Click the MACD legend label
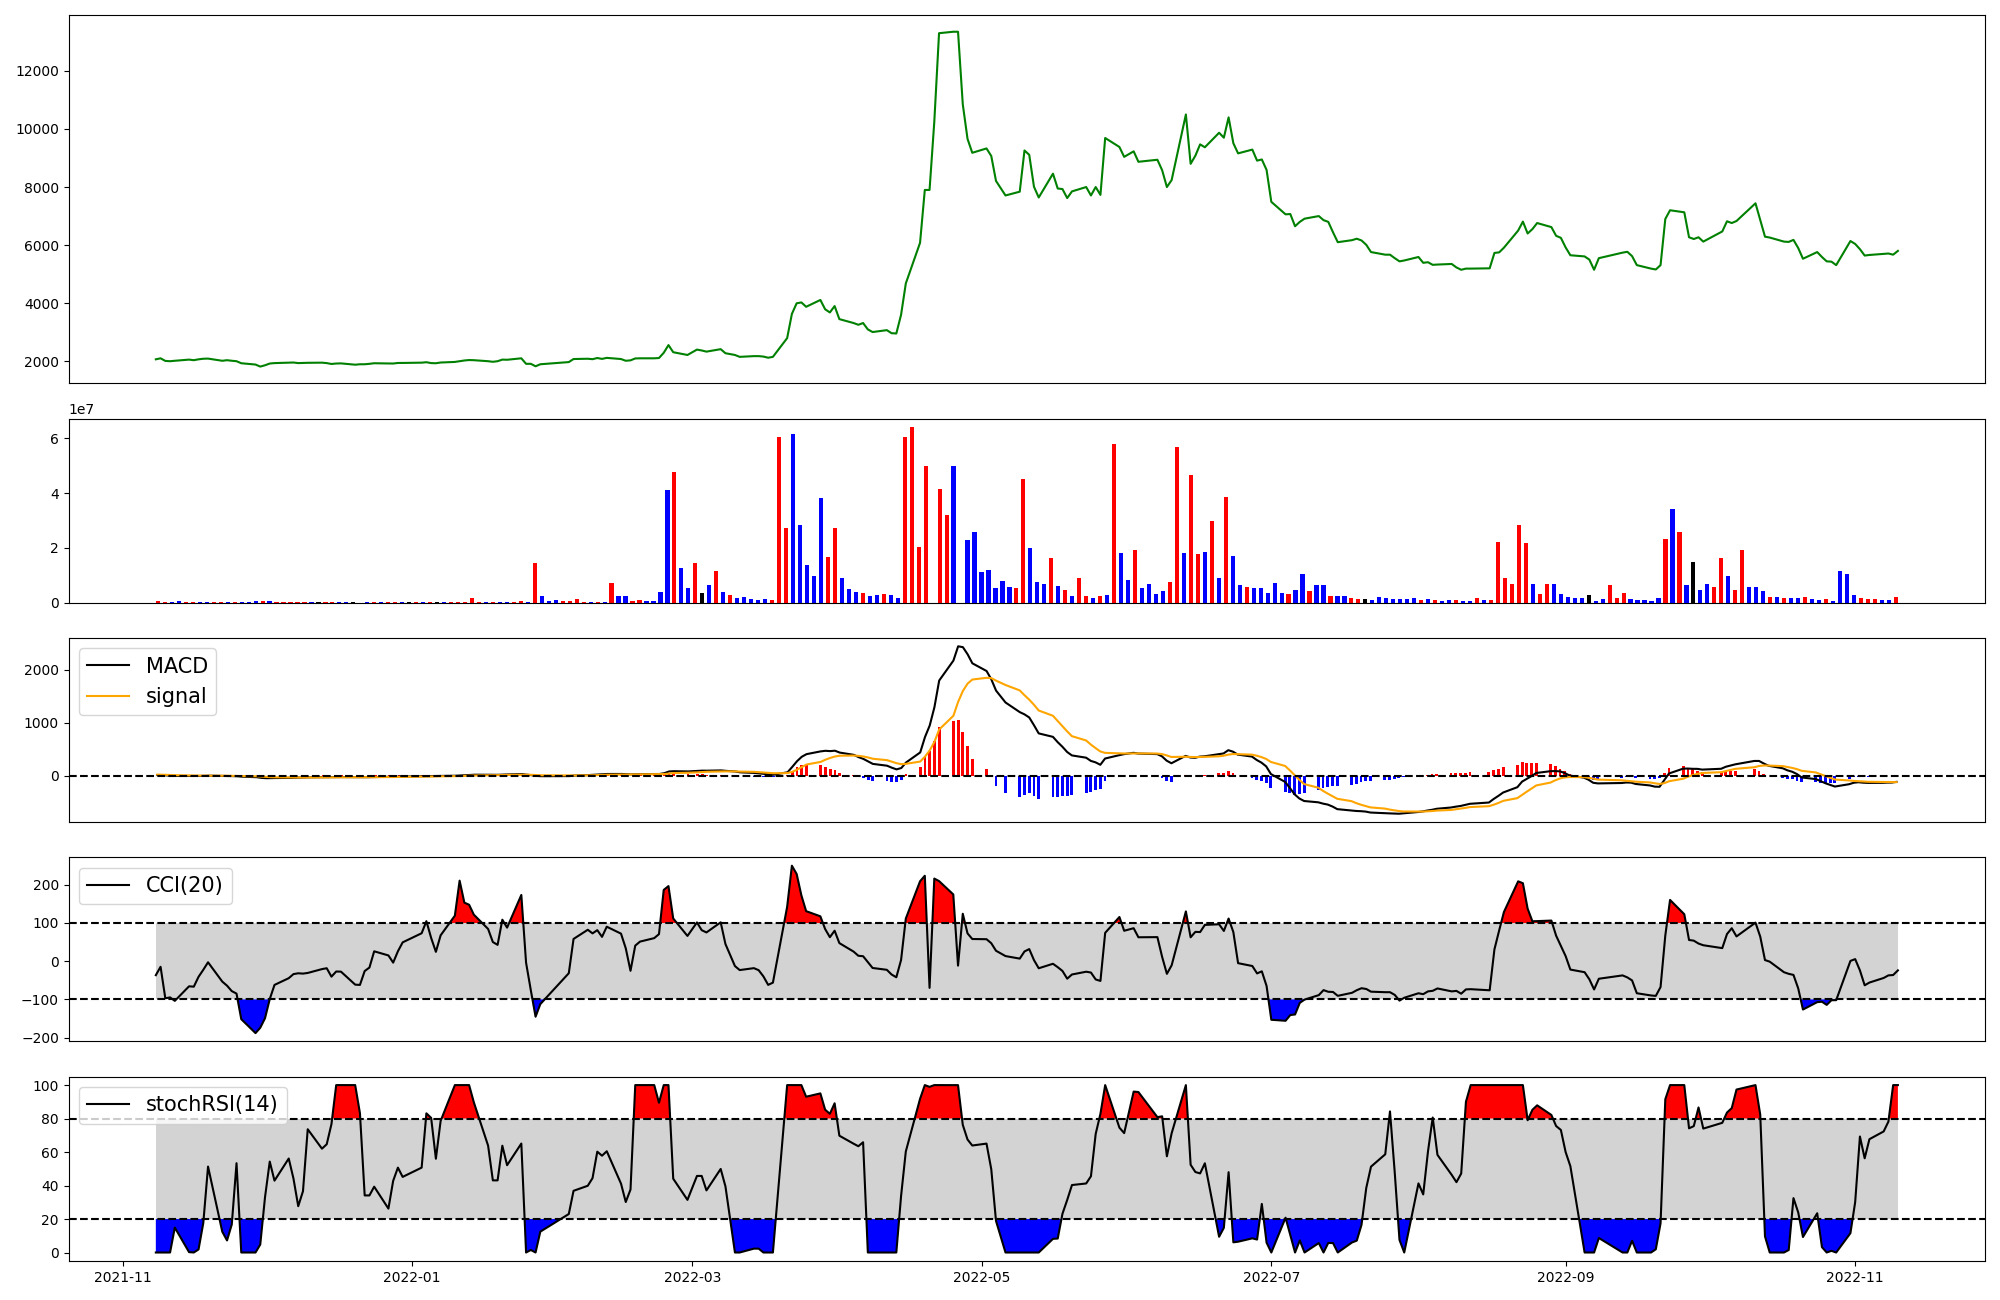This screenshot has height=1300, width=2000. (176, 666)
